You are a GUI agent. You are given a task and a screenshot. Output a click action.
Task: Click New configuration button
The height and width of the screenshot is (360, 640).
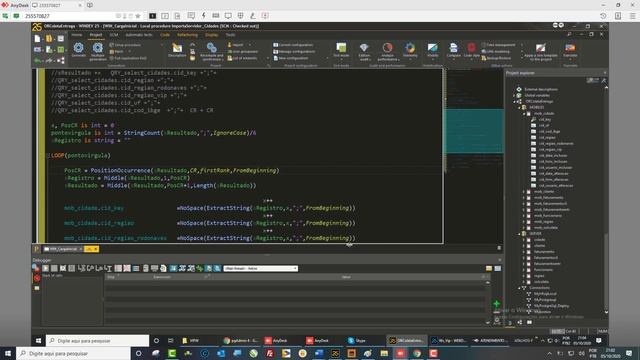pyautogui.click(x=291, y=58)
